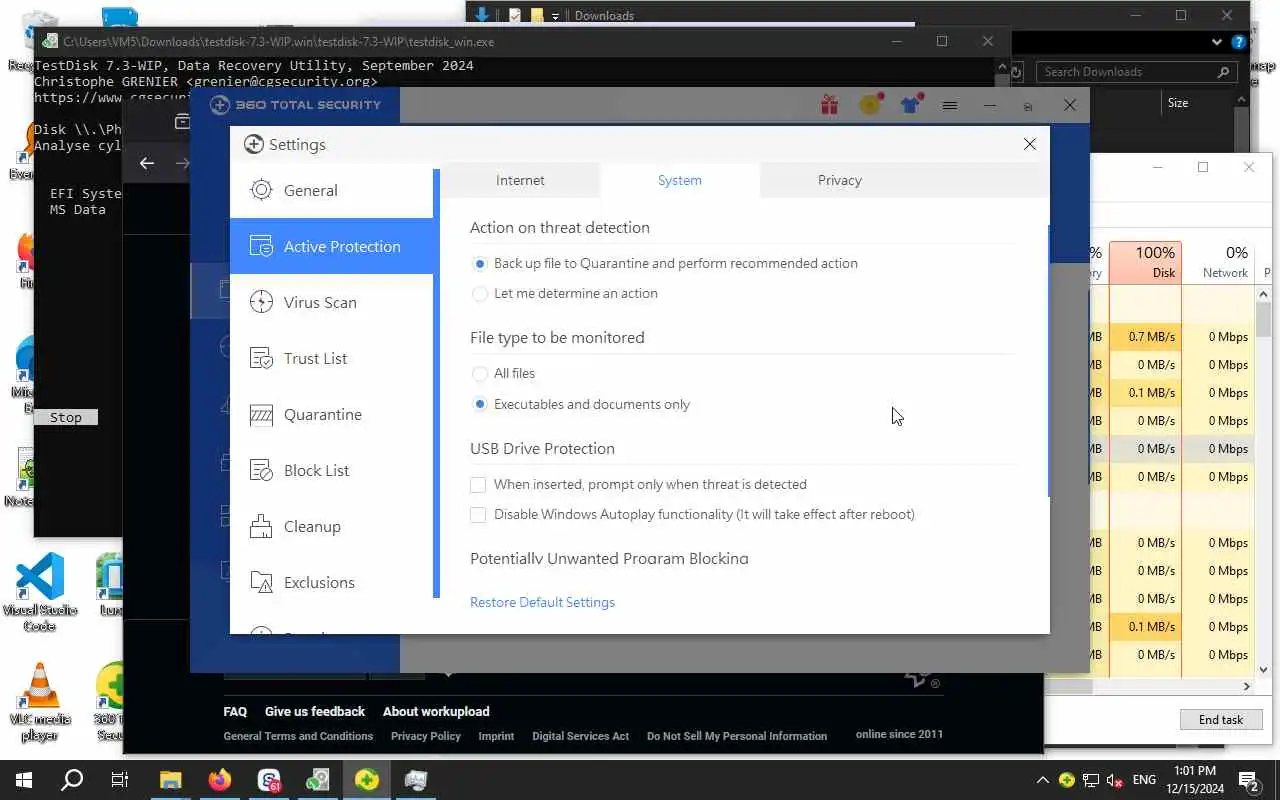Open Task Manager icon in the taskbar
This screenshot has height=800, width=1280.
point(416,780)
